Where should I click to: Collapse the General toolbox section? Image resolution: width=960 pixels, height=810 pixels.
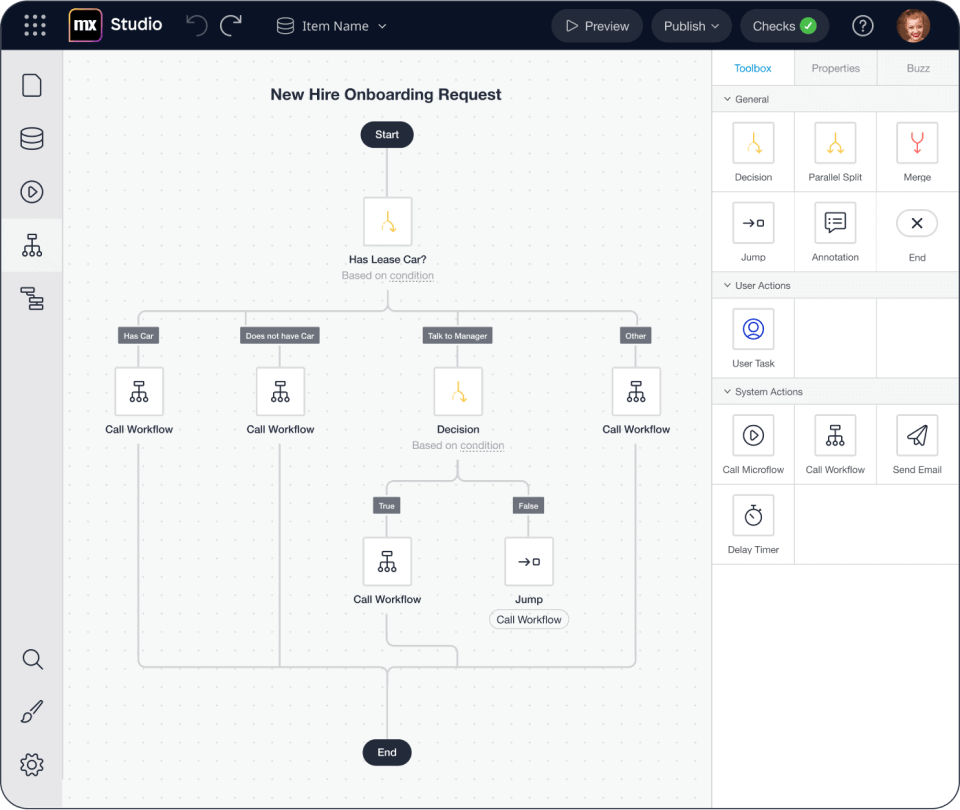(x=727, y=99)
